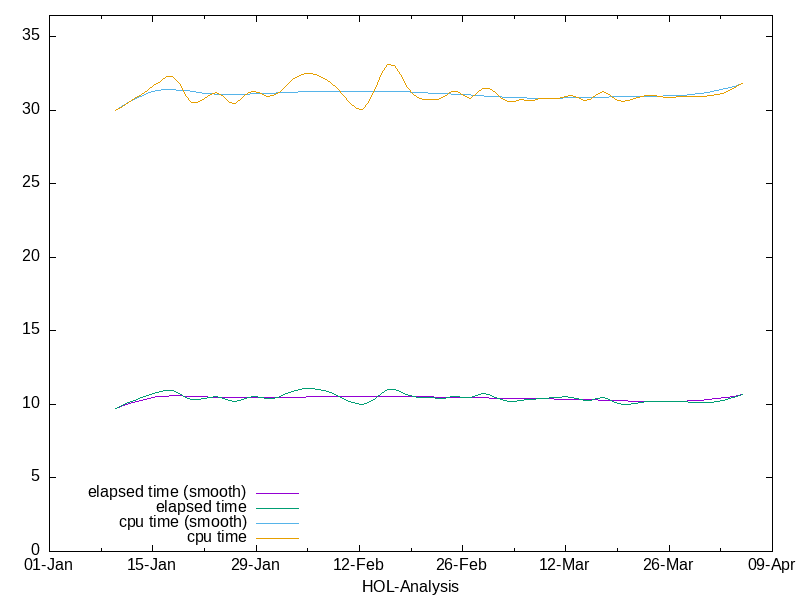800x600 pixels.
Task: Select the 09-Apr date tick label
Action: (x=771, y=565)
